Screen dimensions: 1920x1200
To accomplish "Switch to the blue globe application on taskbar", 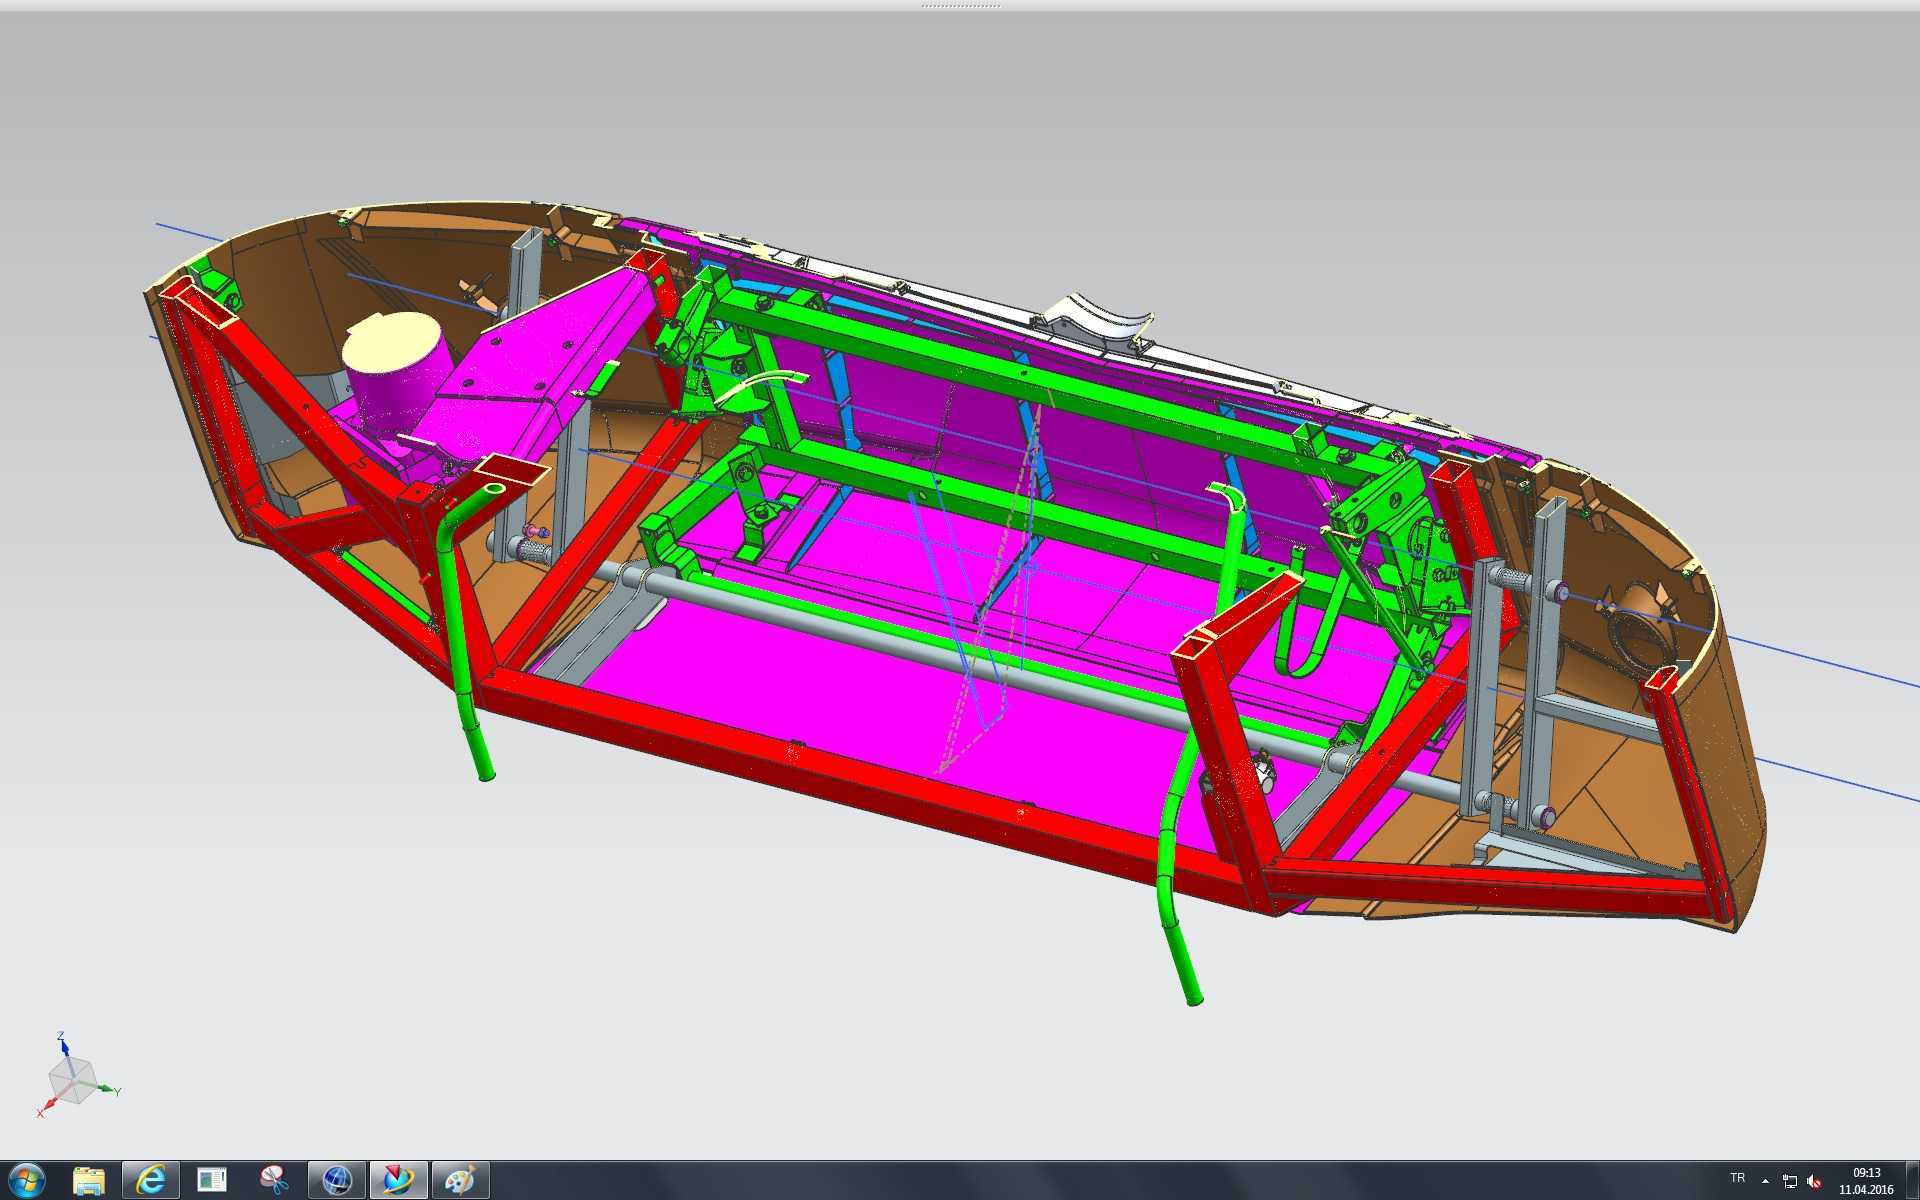I will (336, 1181).
